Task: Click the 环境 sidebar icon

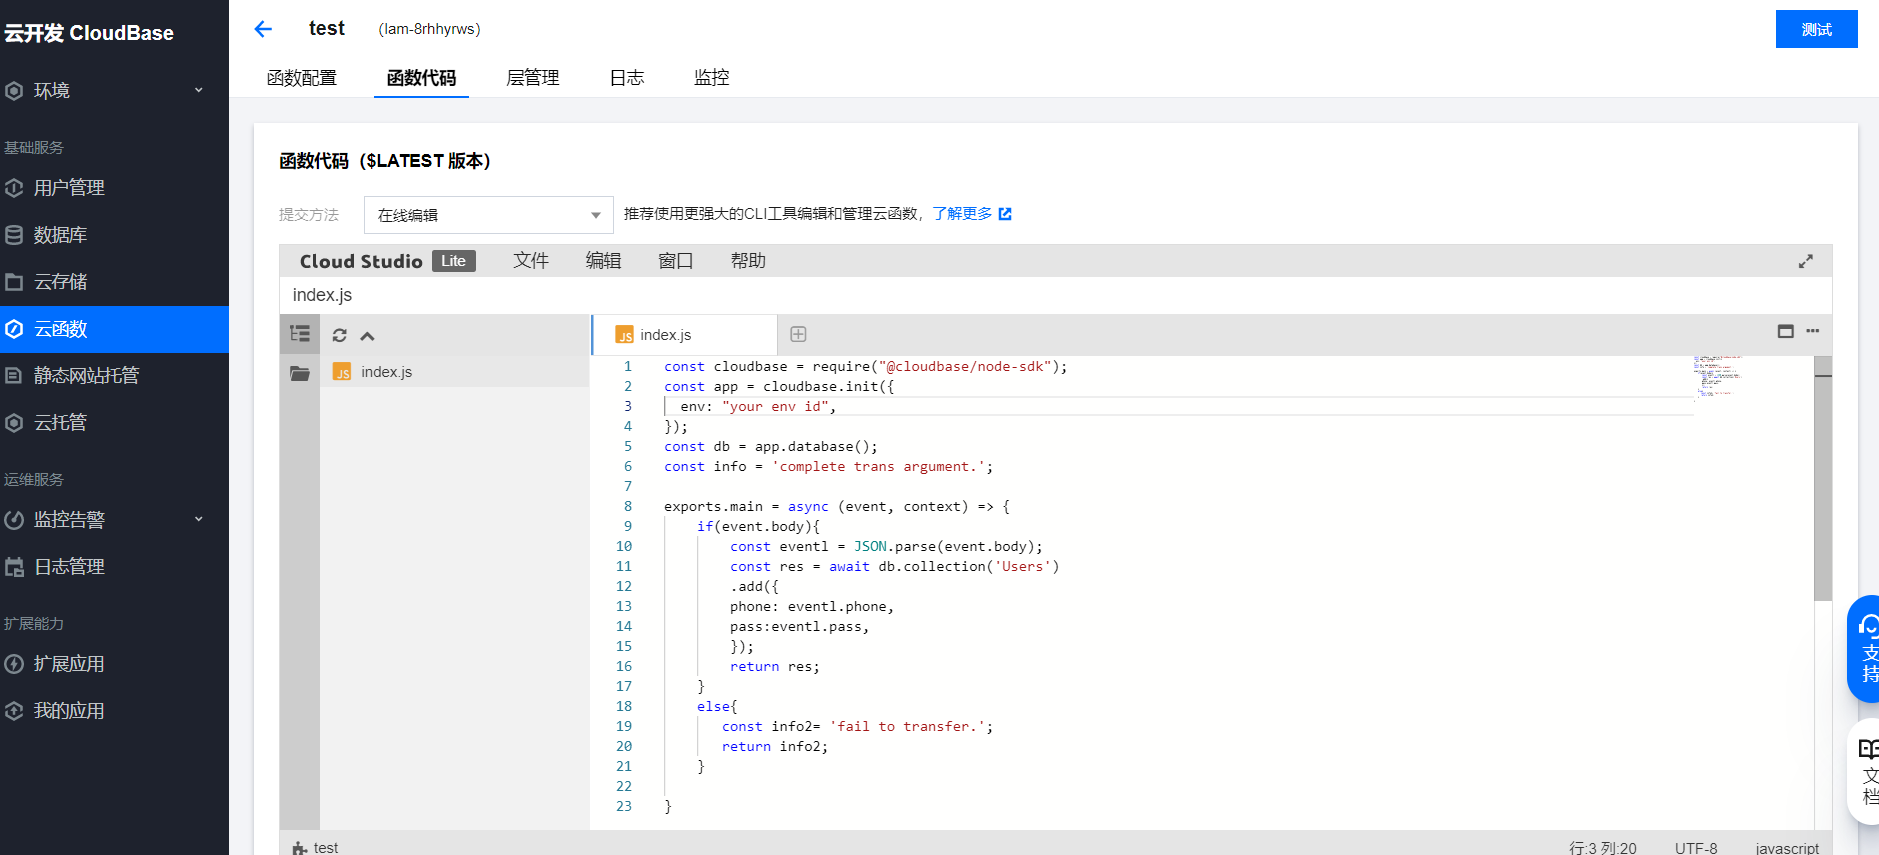Action: [x=14, y=91]
